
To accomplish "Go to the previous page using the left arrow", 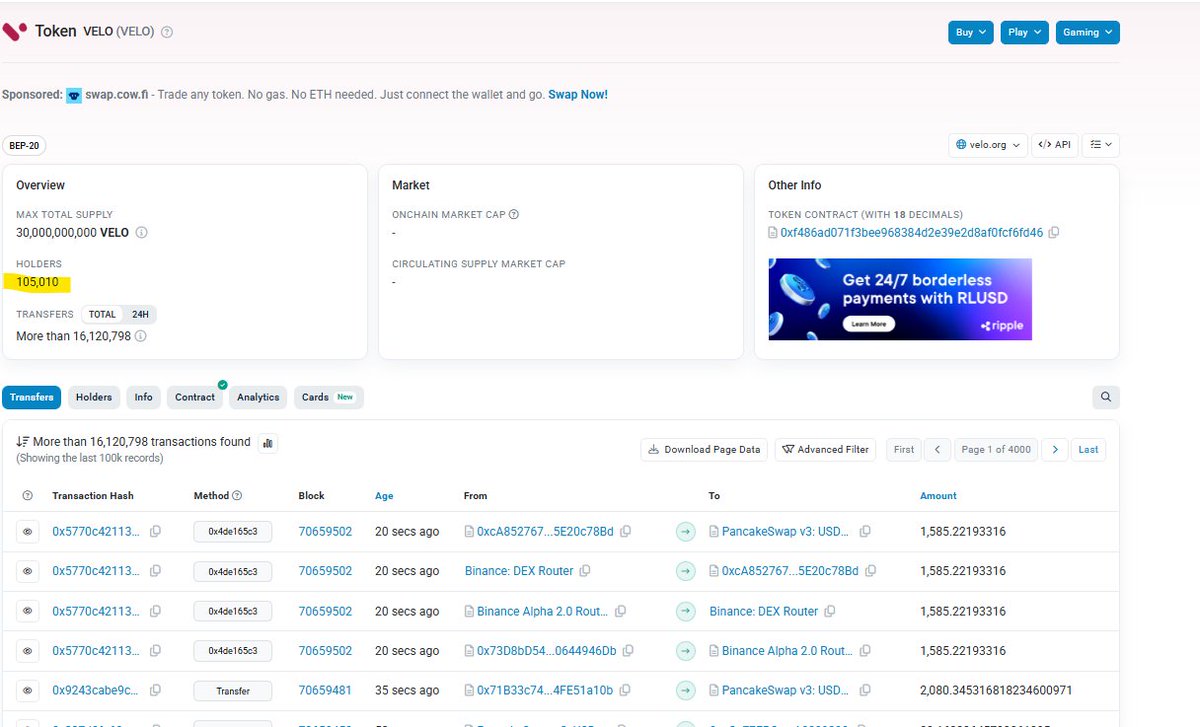I will click(x=937, y=450).
